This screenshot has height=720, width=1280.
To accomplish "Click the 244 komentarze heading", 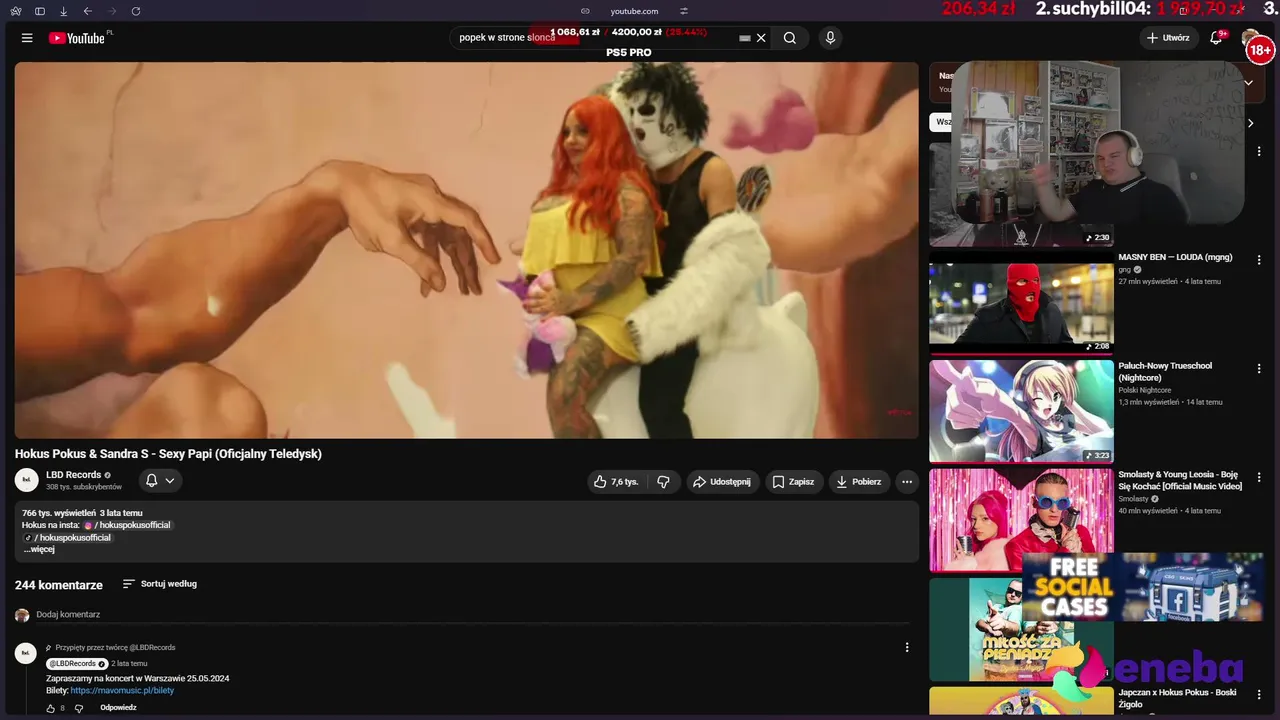I will 59,585.
